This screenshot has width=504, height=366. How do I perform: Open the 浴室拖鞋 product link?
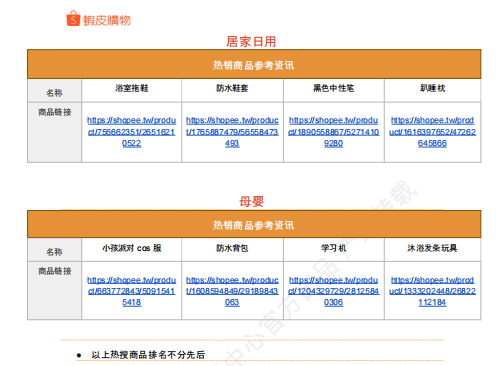(x=131, y=132)
